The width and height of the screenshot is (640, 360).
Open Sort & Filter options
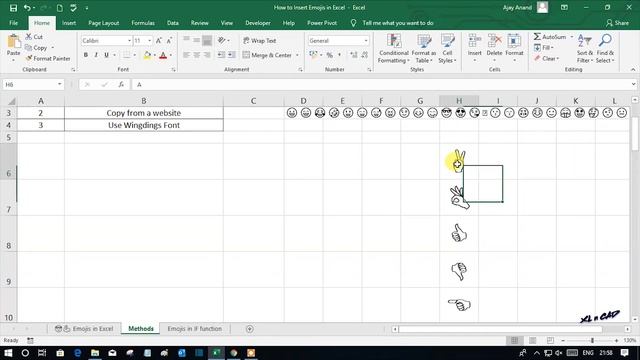point(584,49)
